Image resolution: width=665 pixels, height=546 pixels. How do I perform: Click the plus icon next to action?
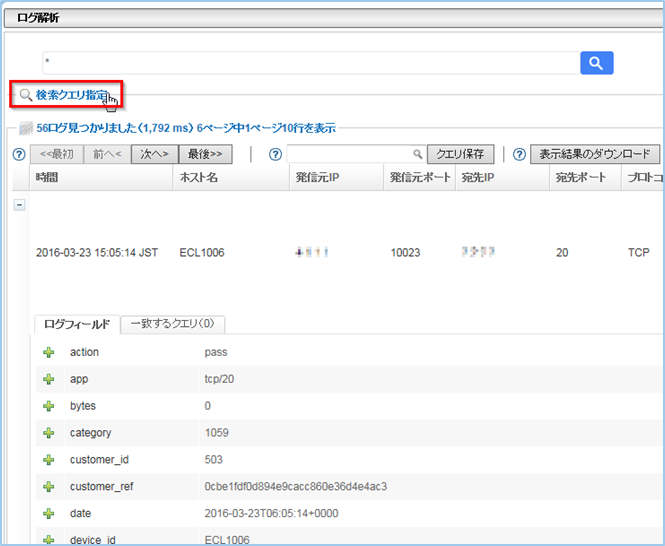pos(48,352)
